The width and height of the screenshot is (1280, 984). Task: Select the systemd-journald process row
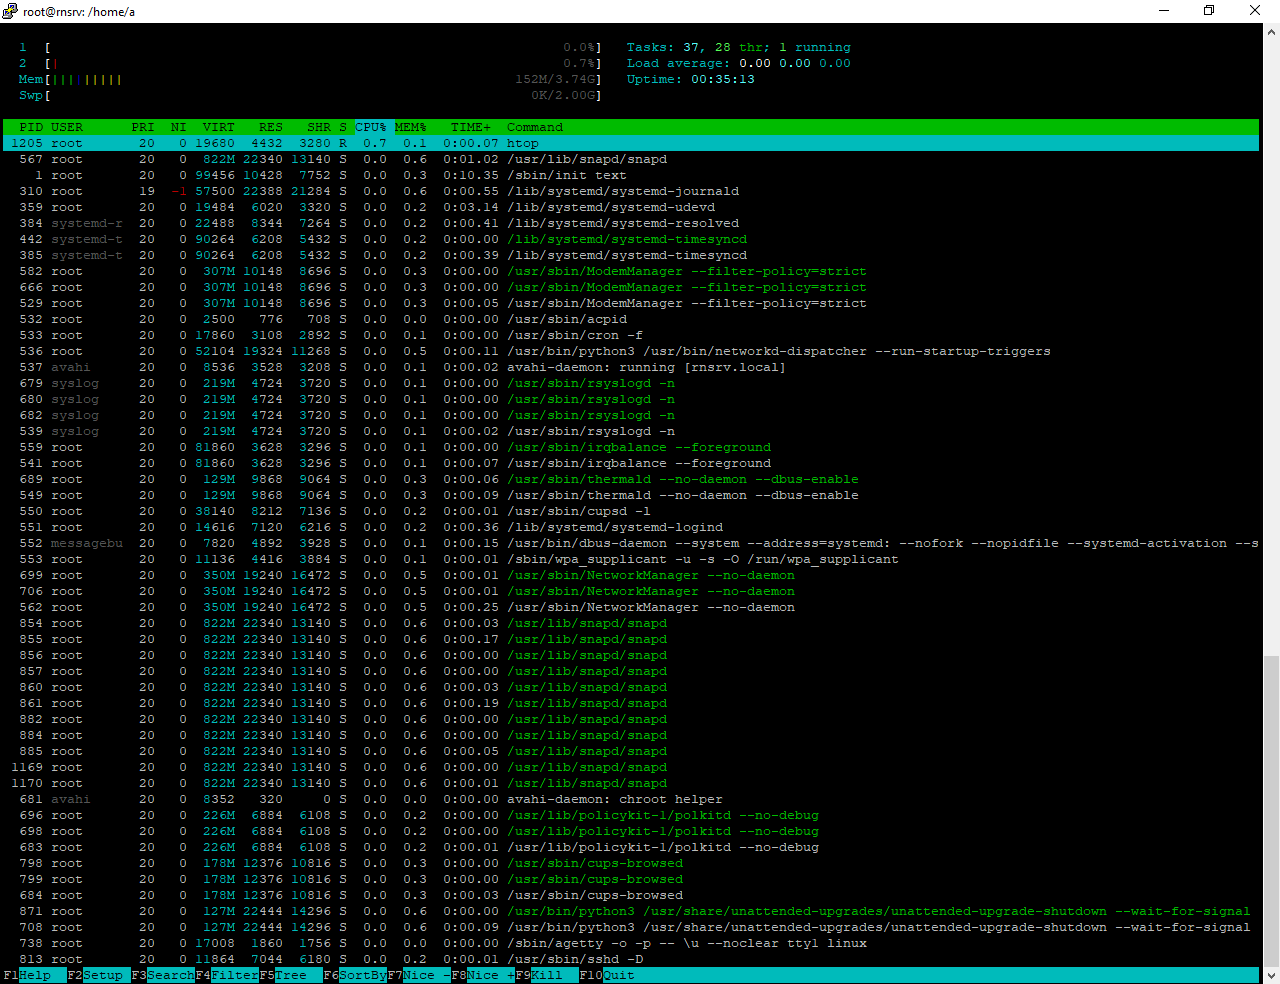coord(631,191)
